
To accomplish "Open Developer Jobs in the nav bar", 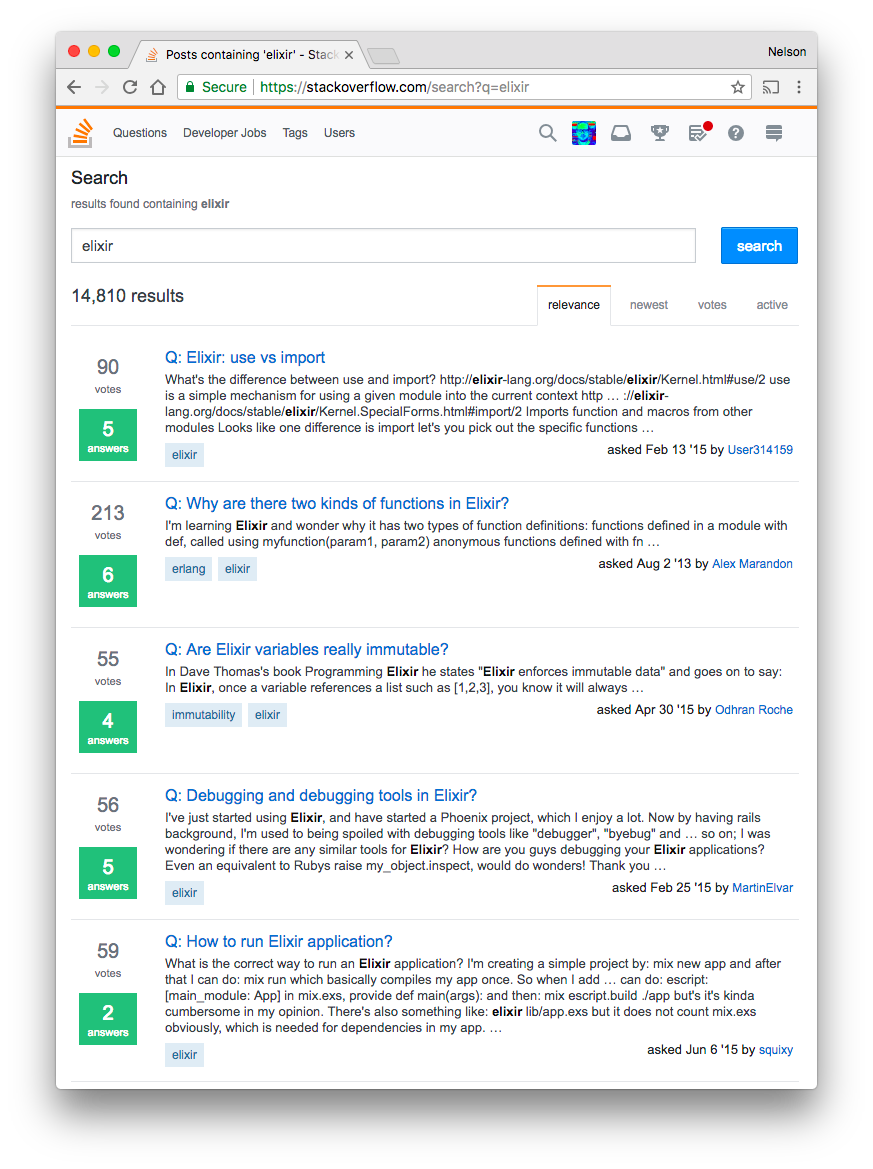I will pyautogui.click(x=224, y=133).
